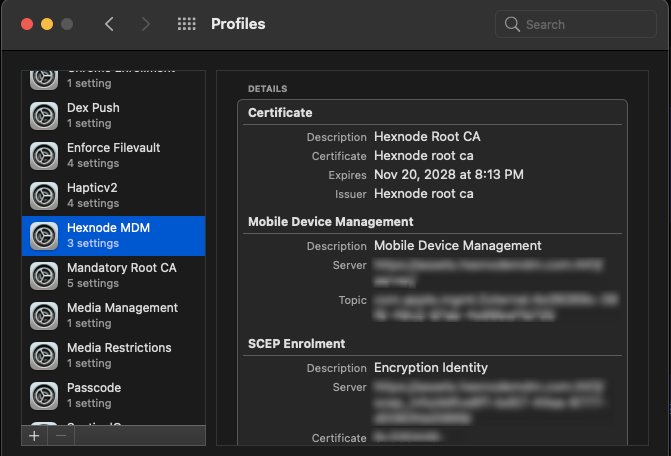Click the expiry date Nov 20, 2028
This screenshot has width=671, height=456.
click(x=449, y=175)
